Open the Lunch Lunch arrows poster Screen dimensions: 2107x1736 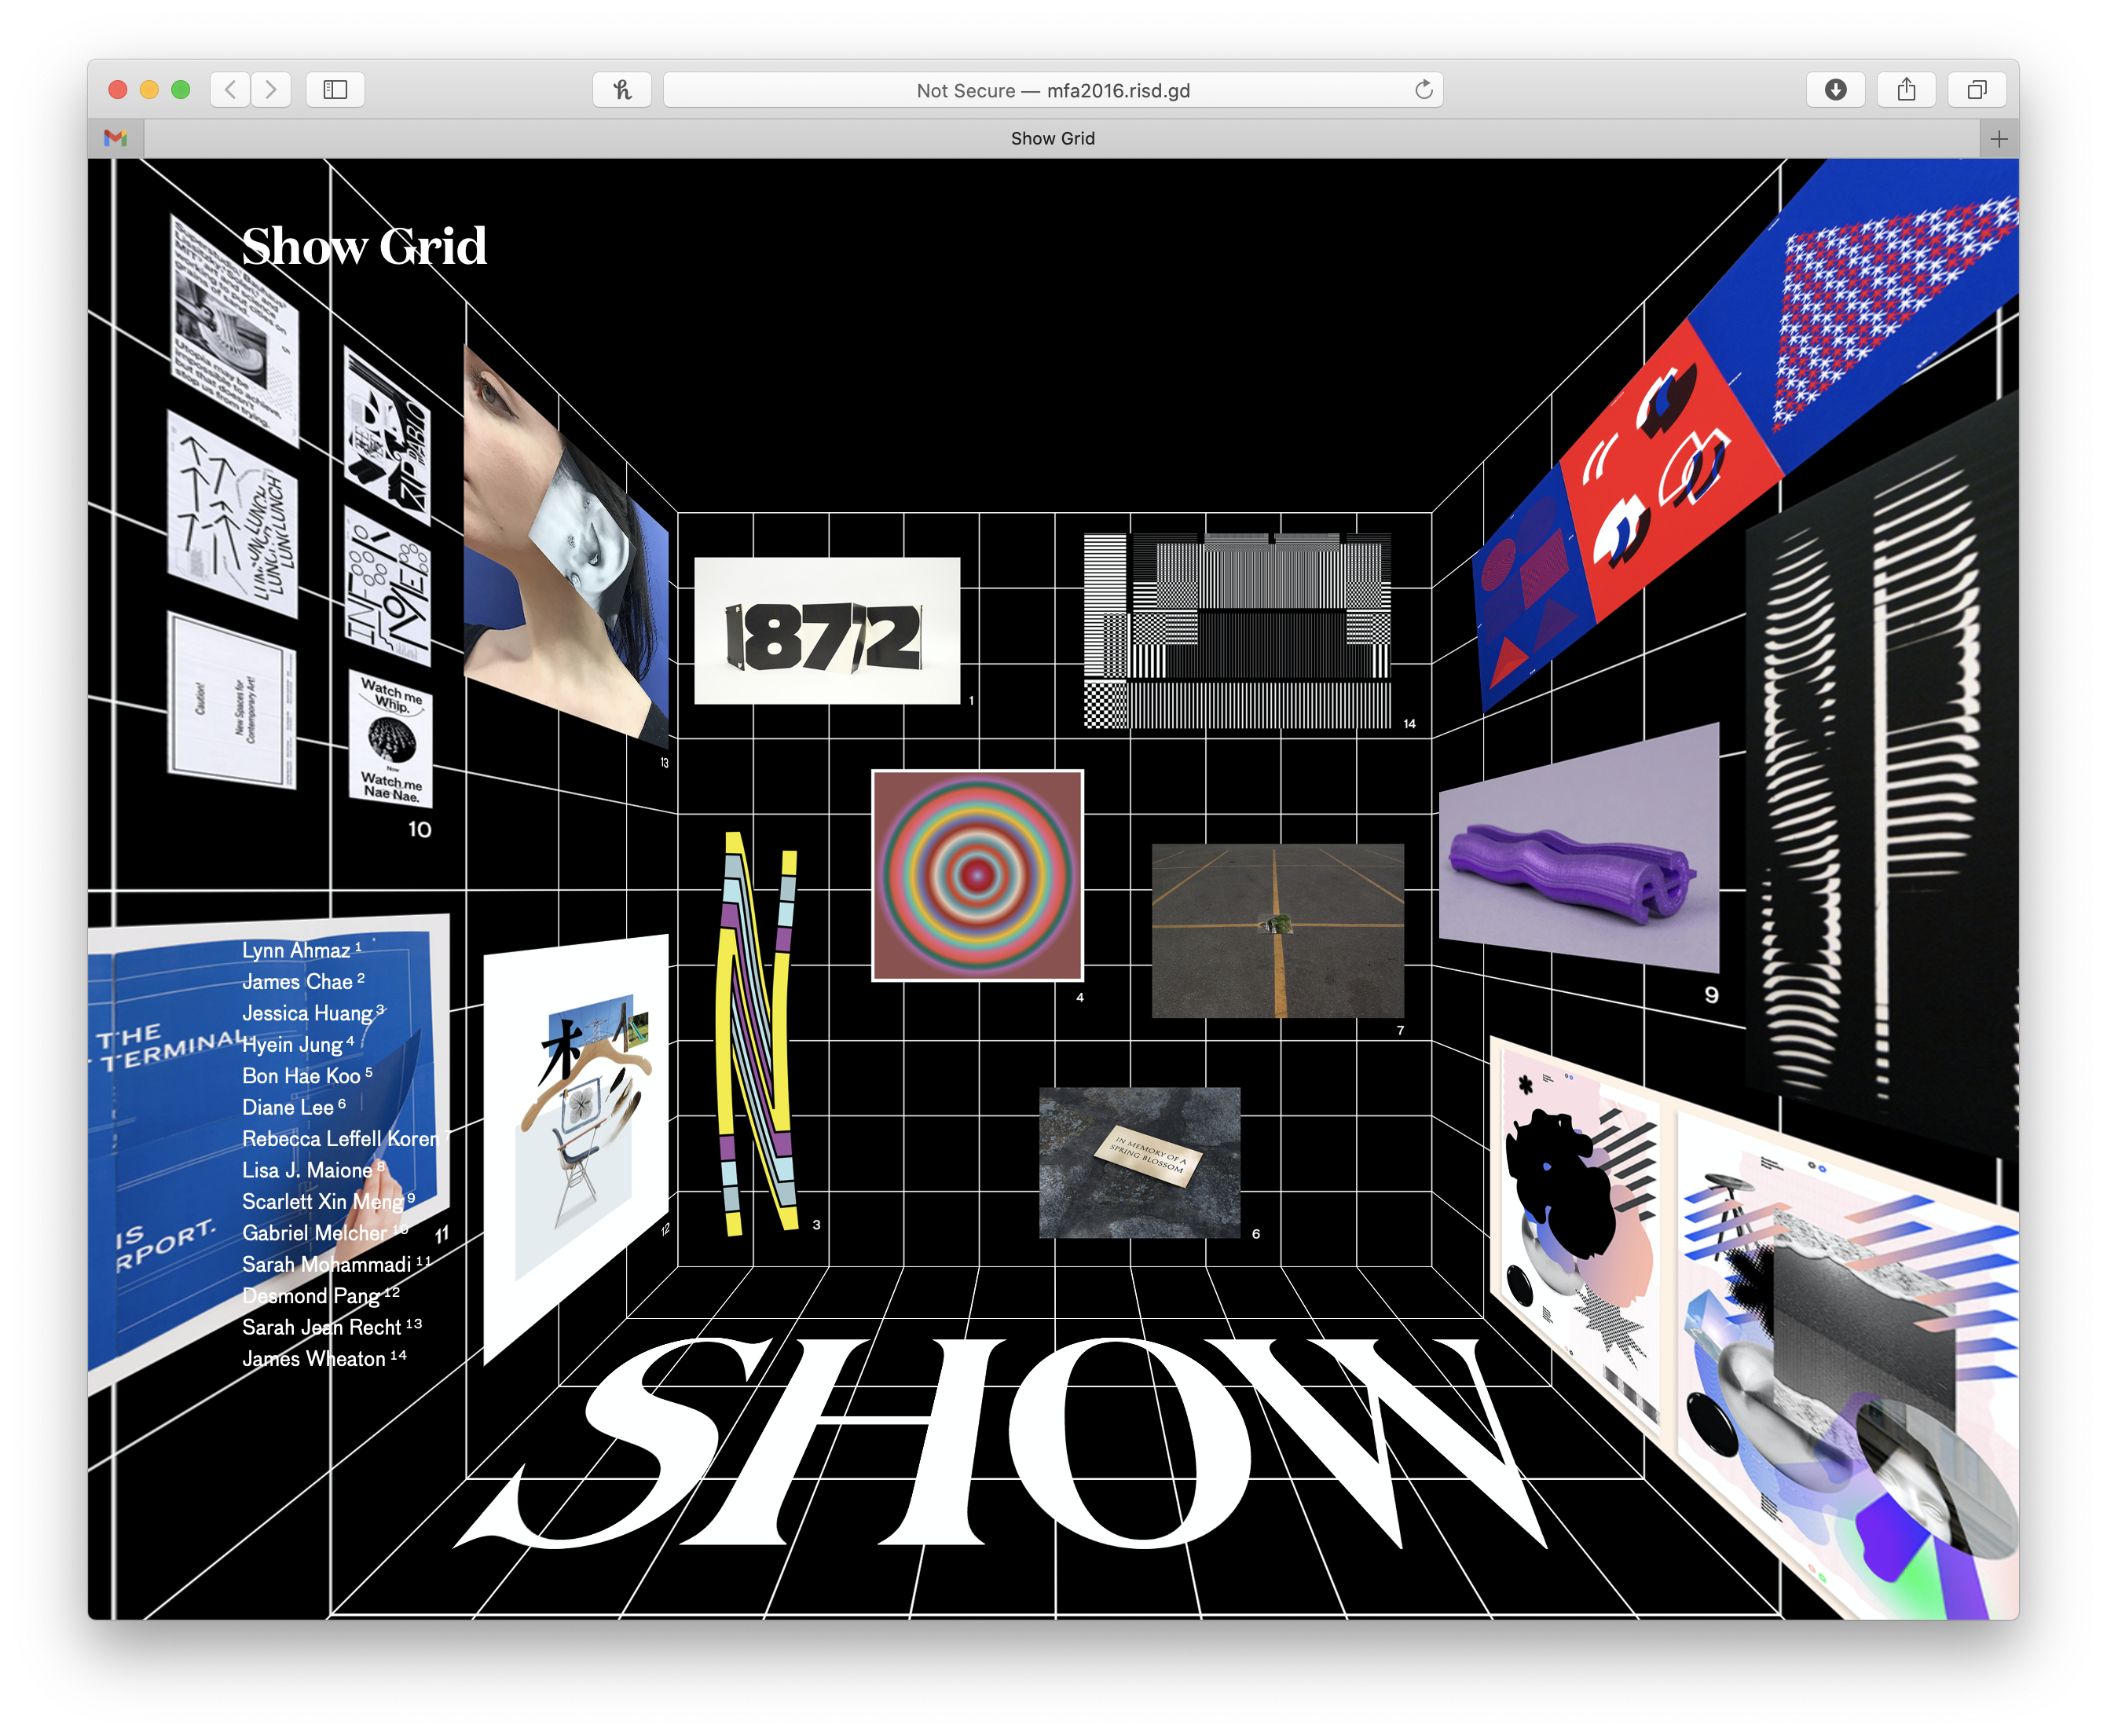pyautogui.click(x=233, y=514)
